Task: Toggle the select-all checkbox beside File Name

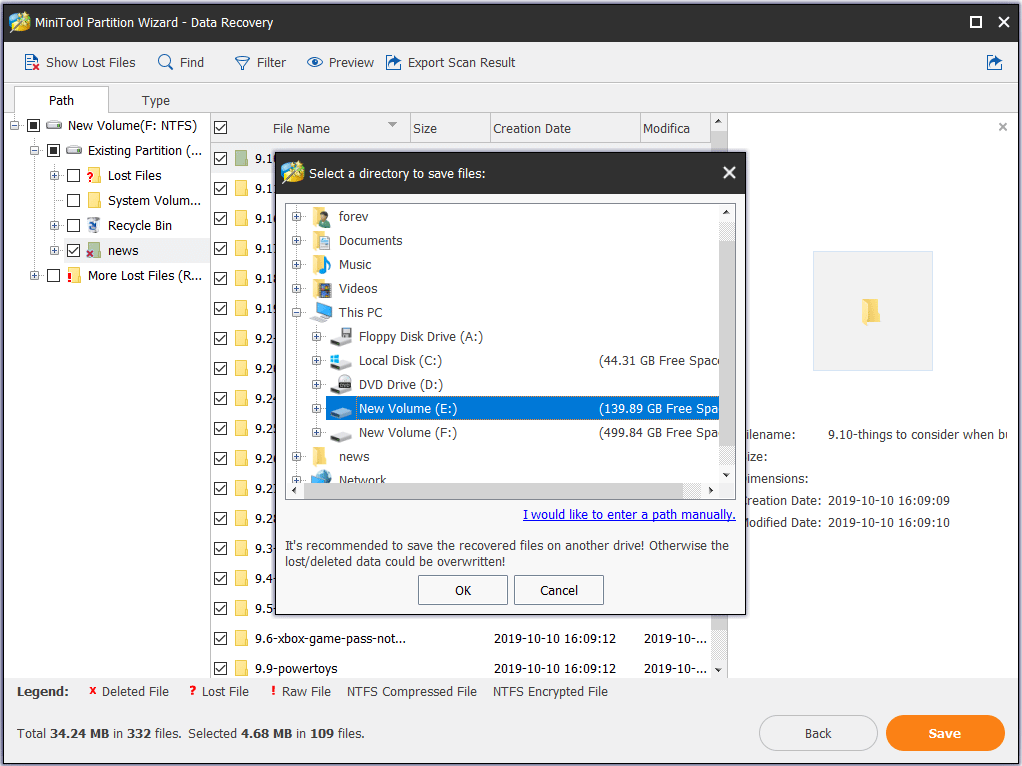Action: (221, 128)
